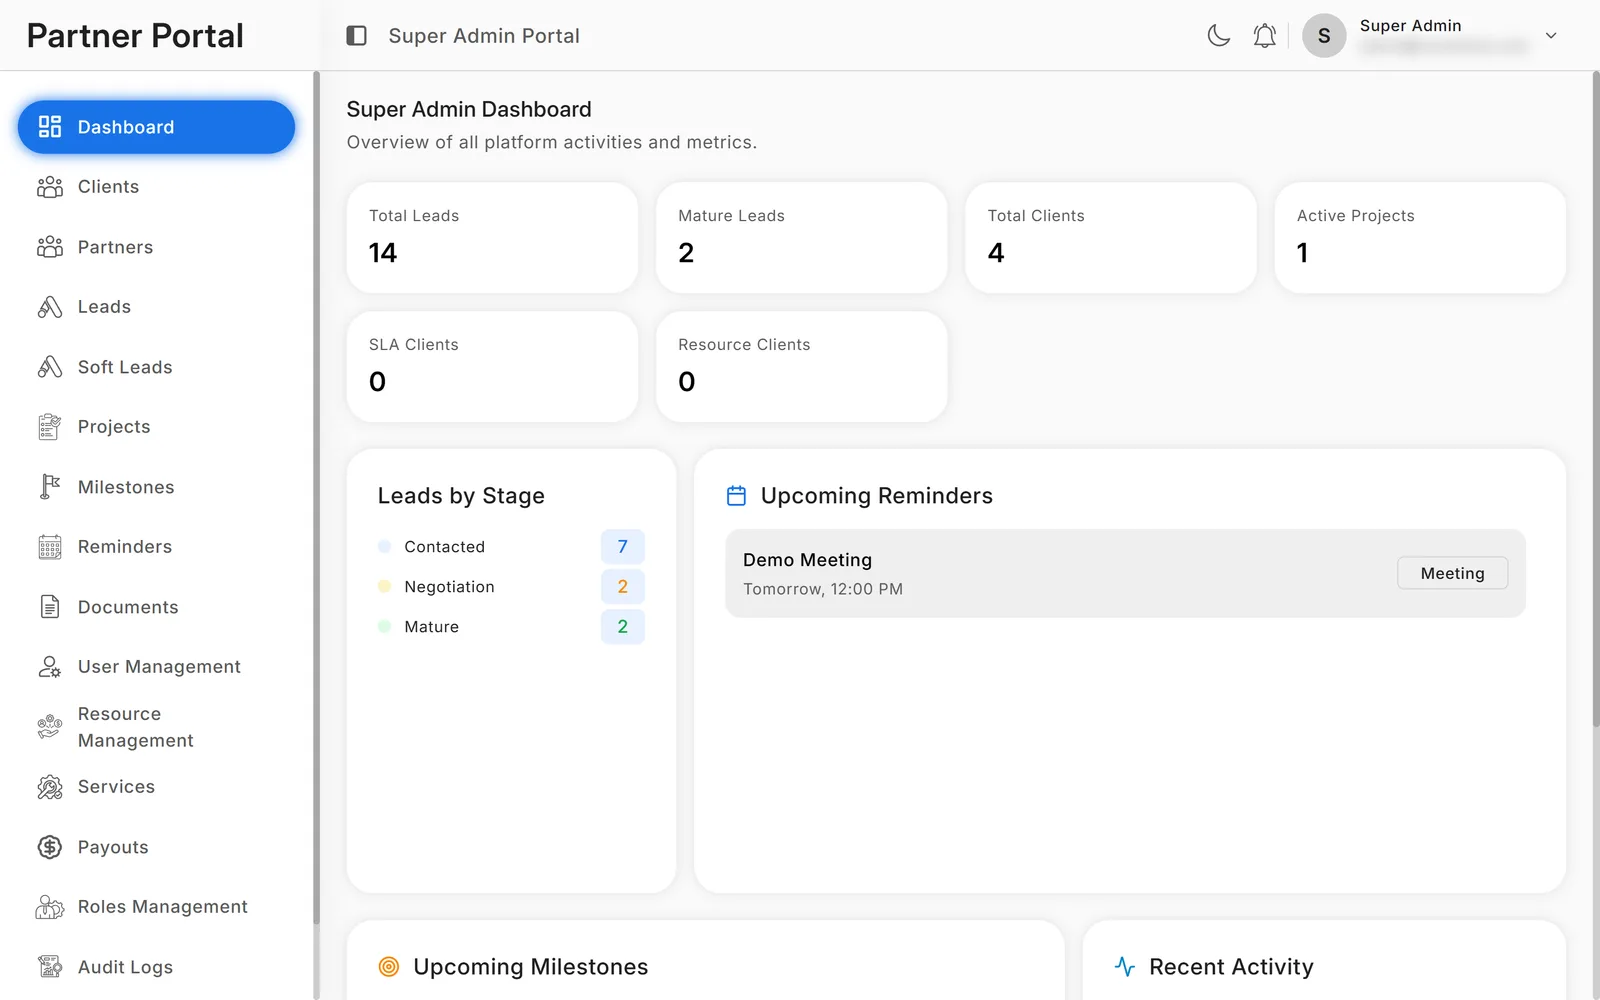
Task: Expand the Super Admin account dropdown
Action: pos(1551,36)
